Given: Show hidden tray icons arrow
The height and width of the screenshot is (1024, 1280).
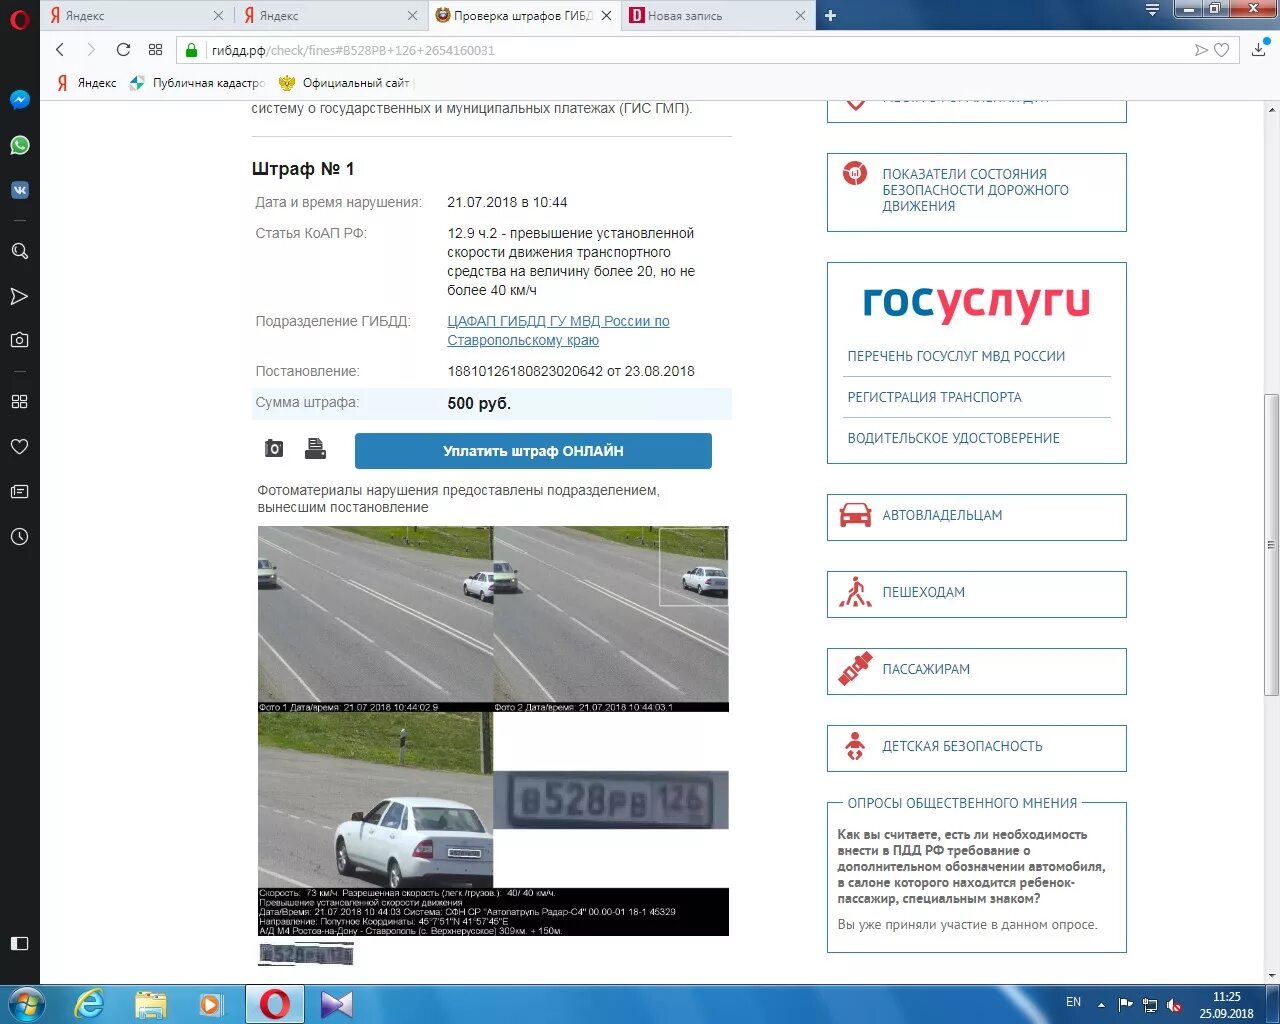Looking at the screenshot, I should tap(1101, 1004).
